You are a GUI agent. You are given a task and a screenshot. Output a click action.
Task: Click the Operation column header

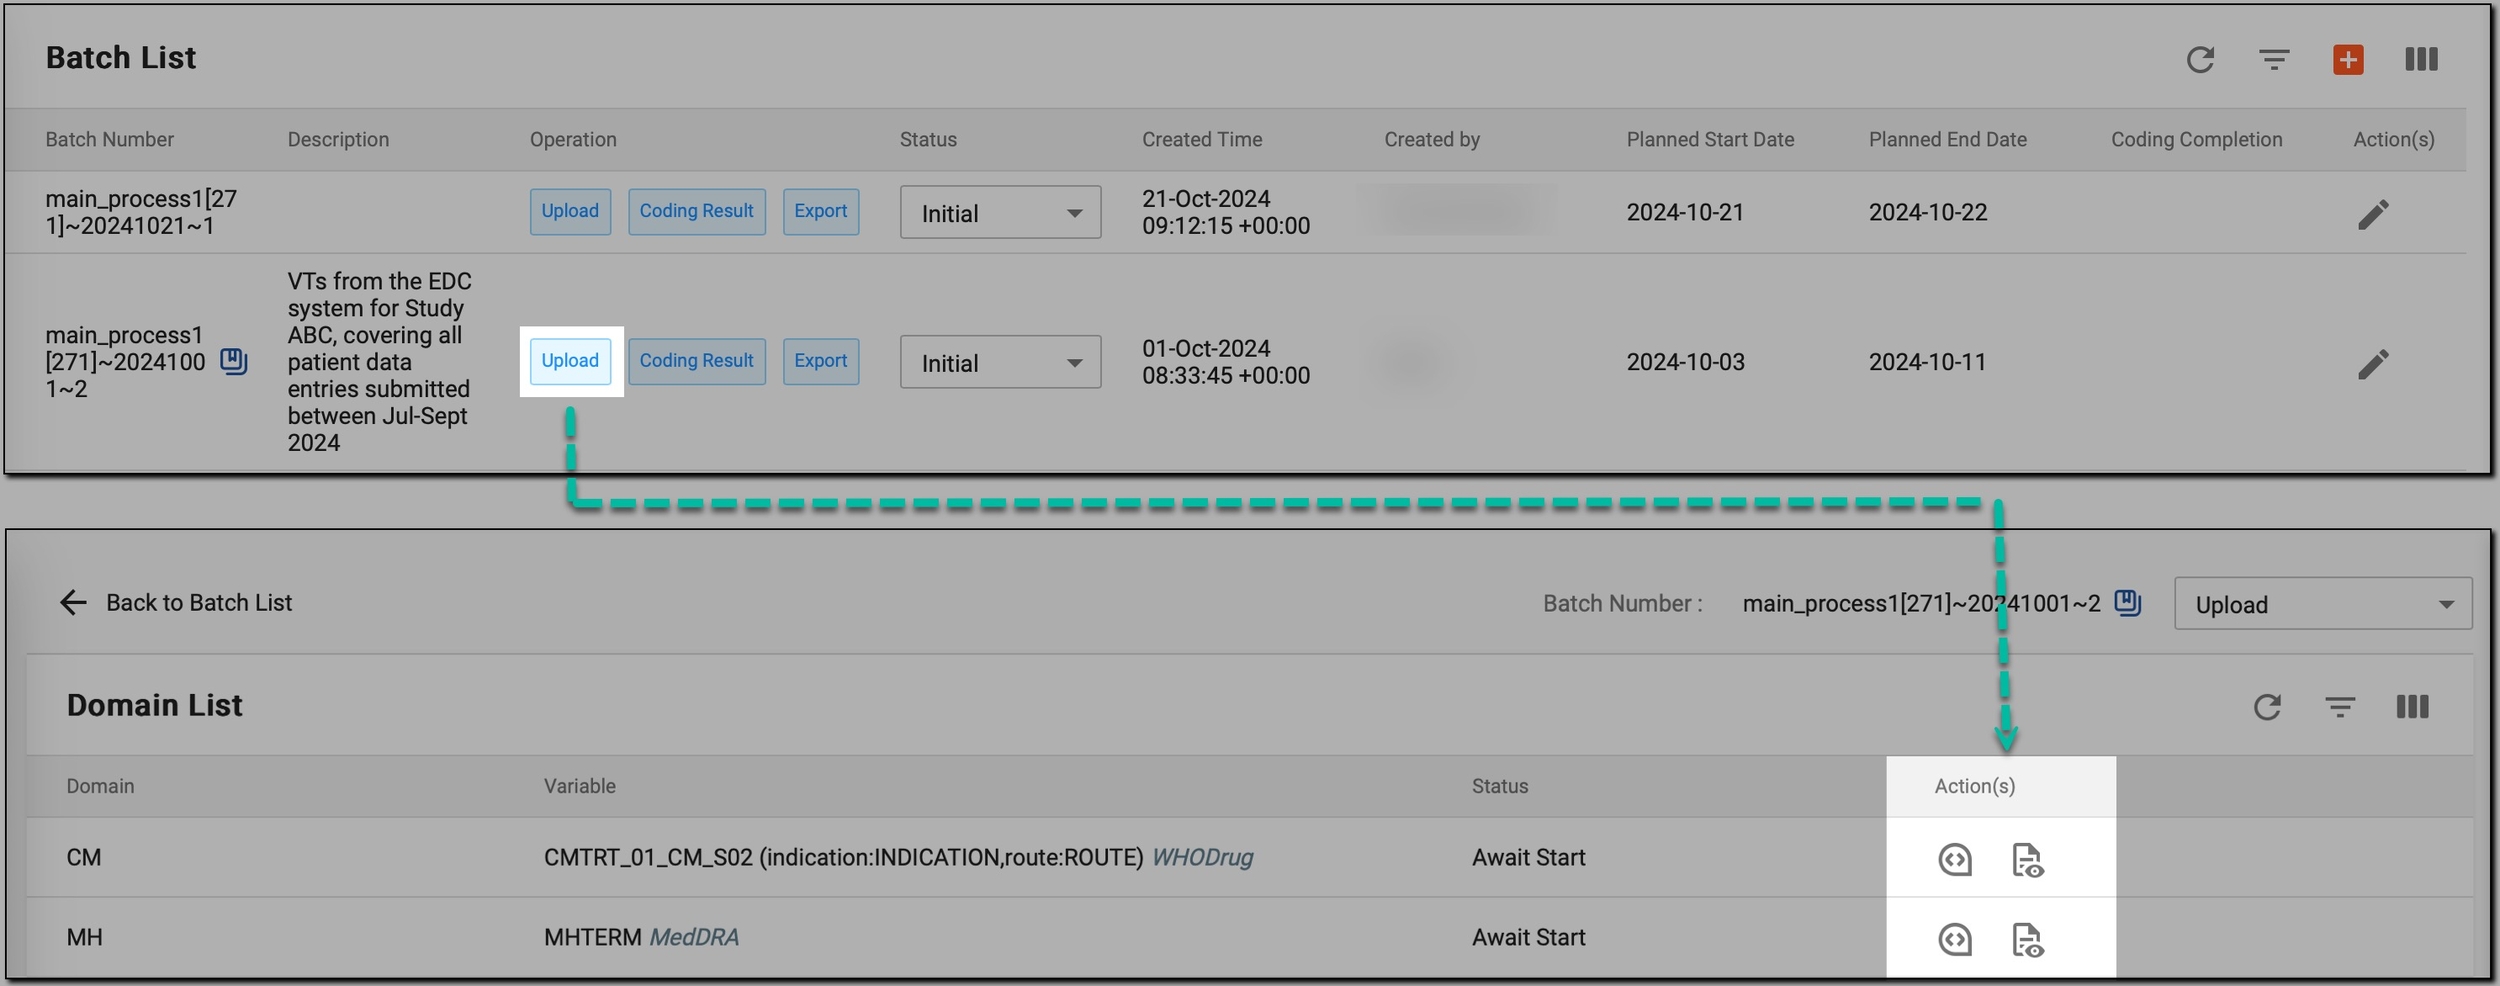(x=573, y=140)
